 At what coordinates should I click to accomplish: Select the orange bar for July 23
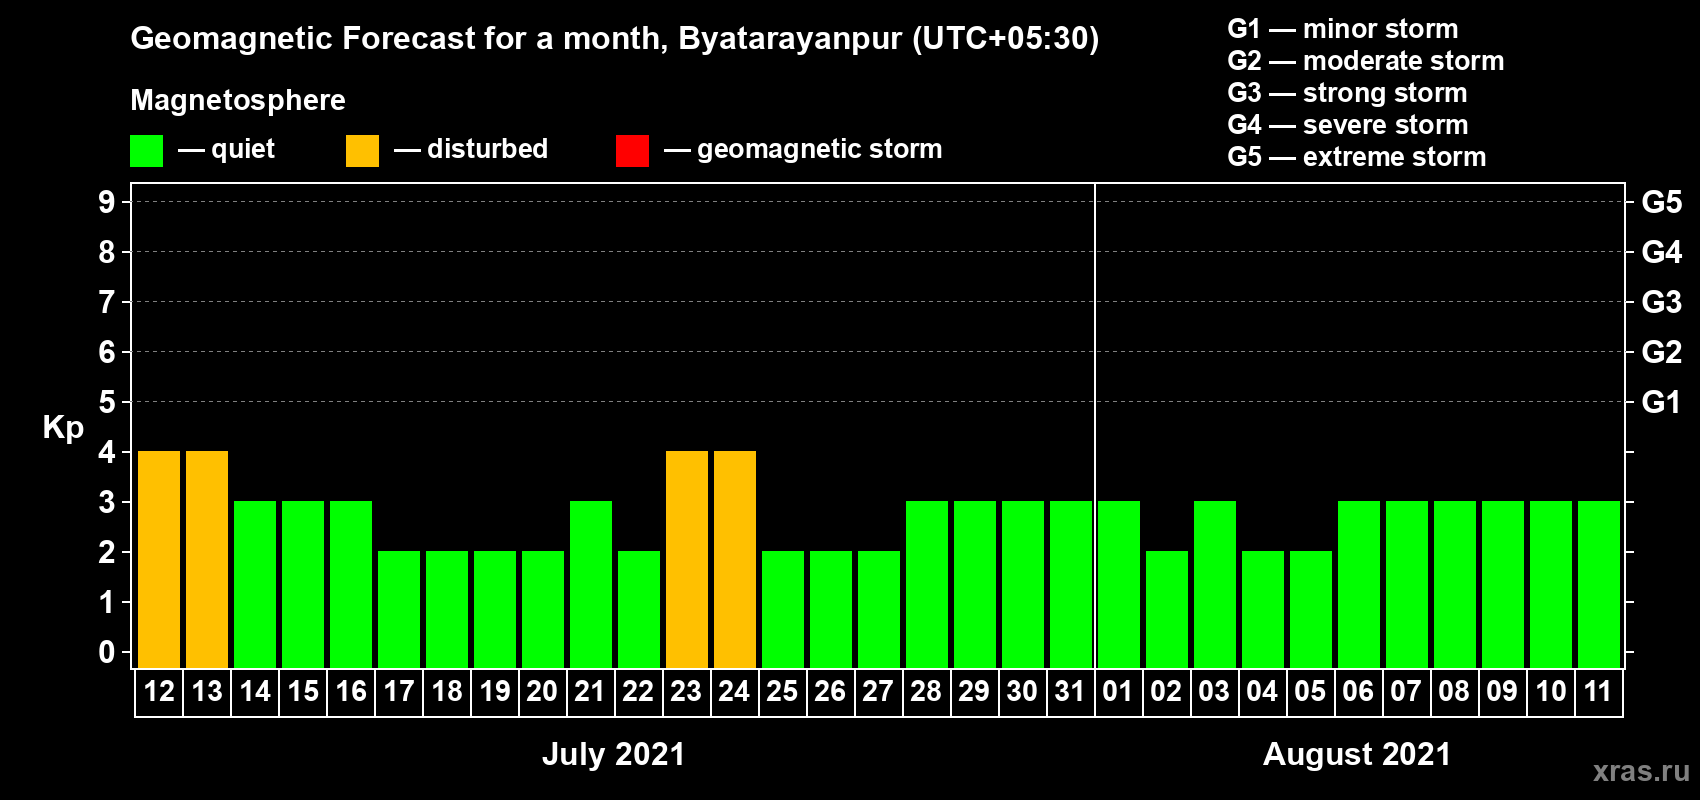coord(687,559)
